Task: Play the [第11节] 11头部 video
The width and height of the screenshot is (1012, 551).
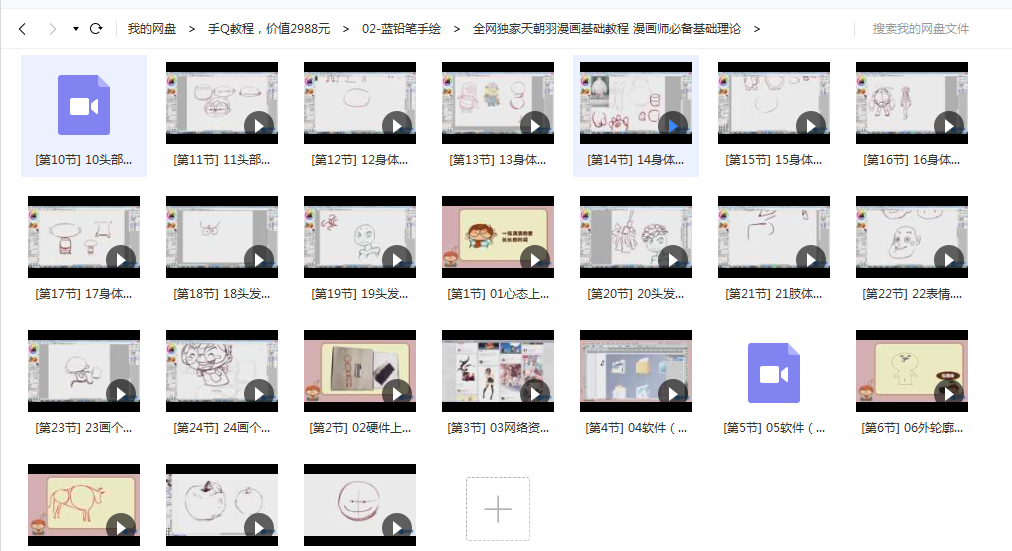Action: point(259,126)
